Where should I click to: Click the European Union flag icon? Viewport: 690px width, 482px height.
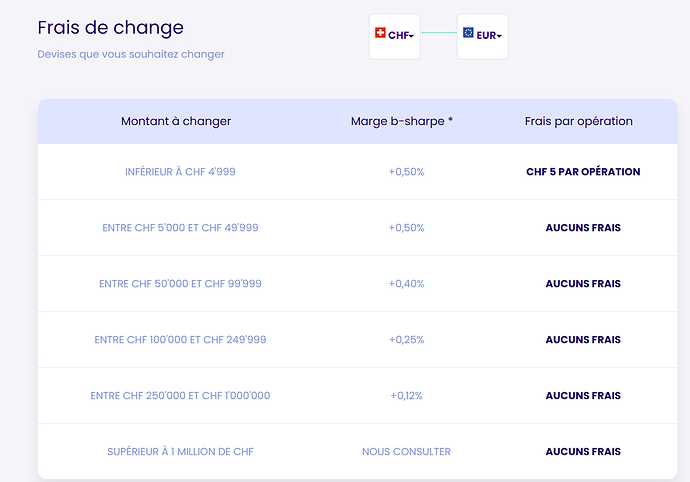(x=468, y=33)
